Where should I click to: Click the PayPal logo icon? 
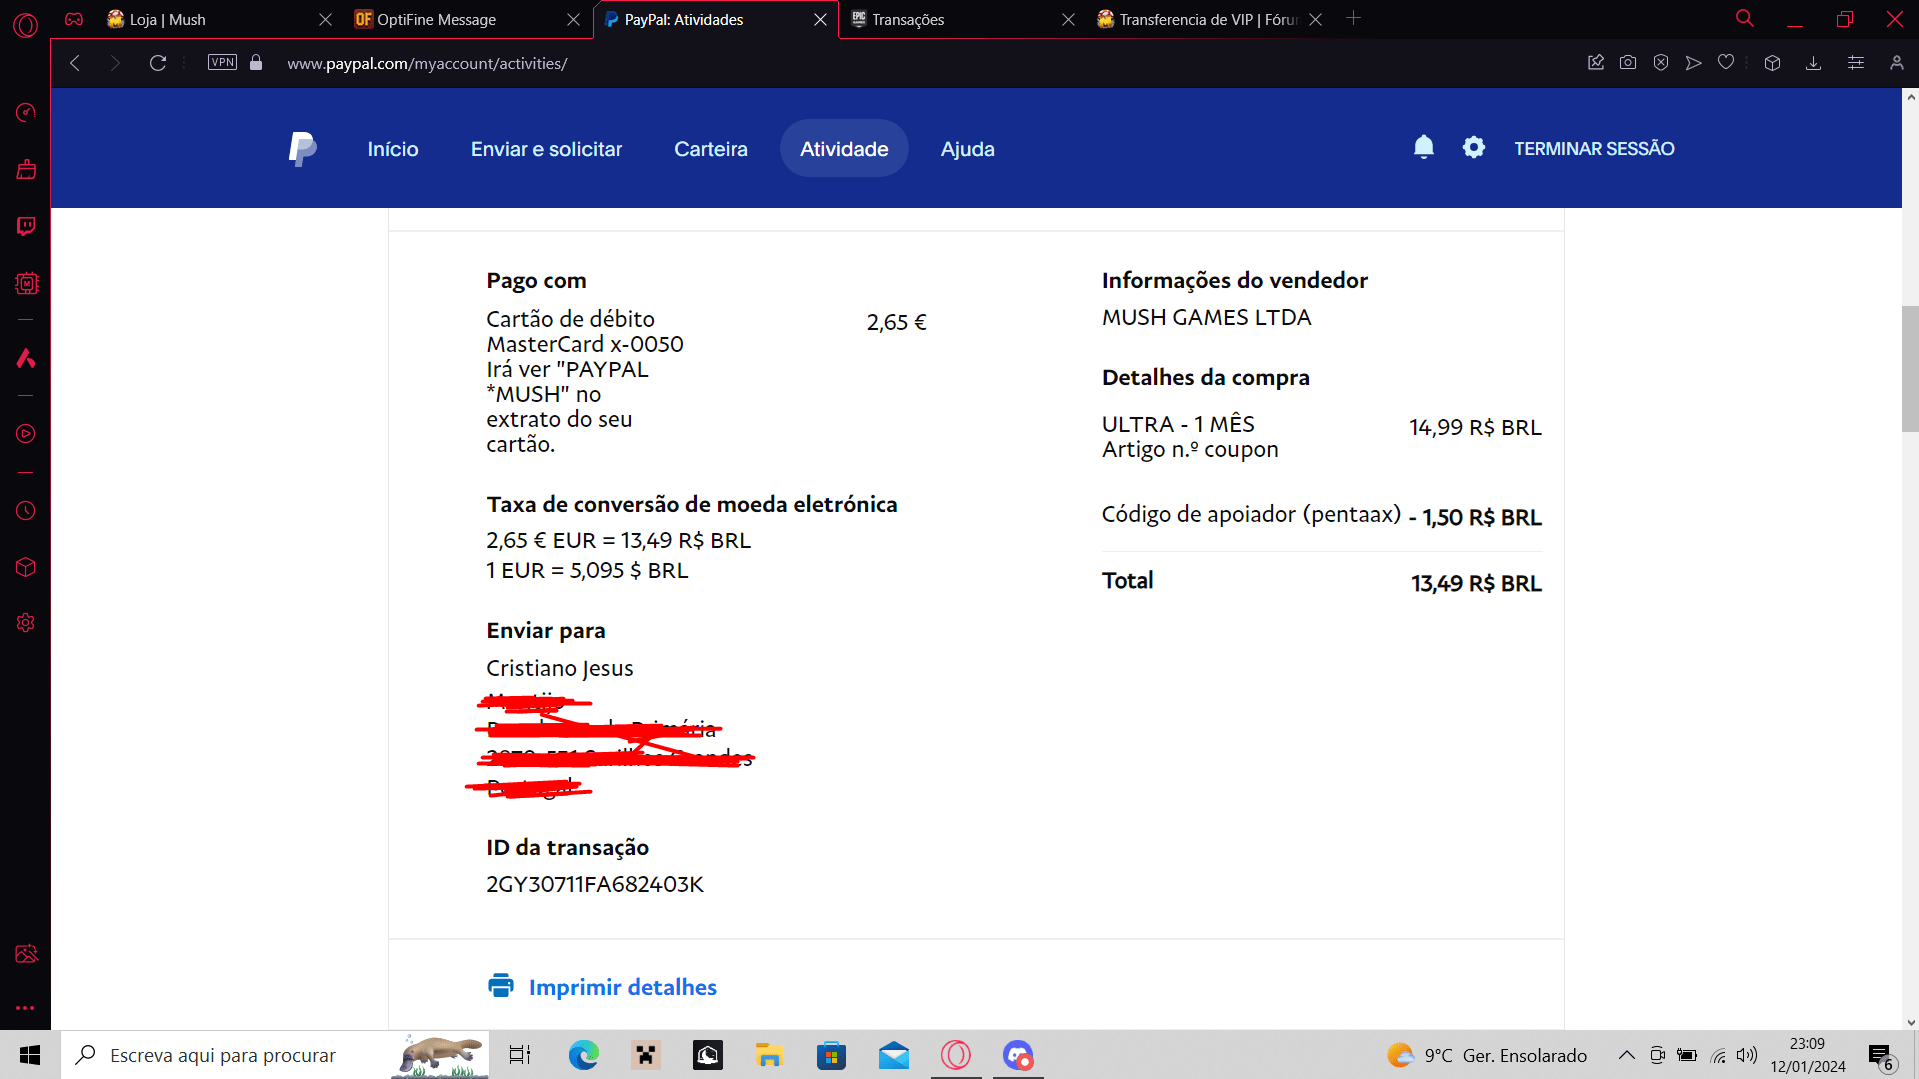[x=302, y=149]
